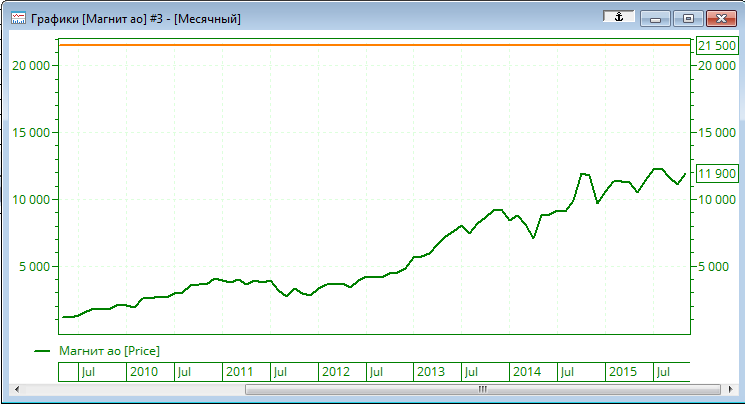This screenshot has height=404, width=745.
Task: Maximize the Графики chart window
Action: click(x=688, y=18)
